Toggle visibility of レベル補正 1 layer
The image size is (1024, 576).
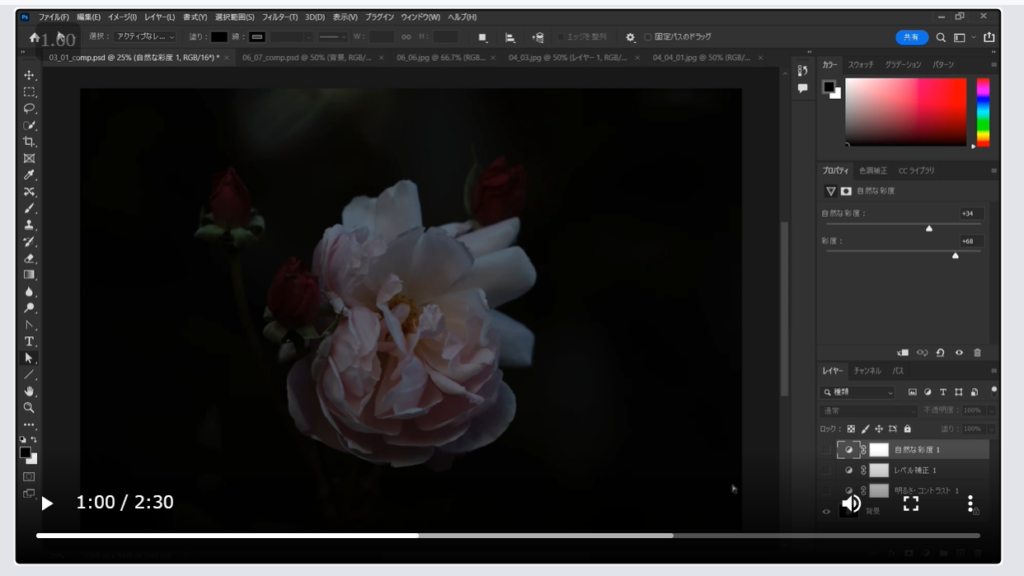[x=826, y=470]
